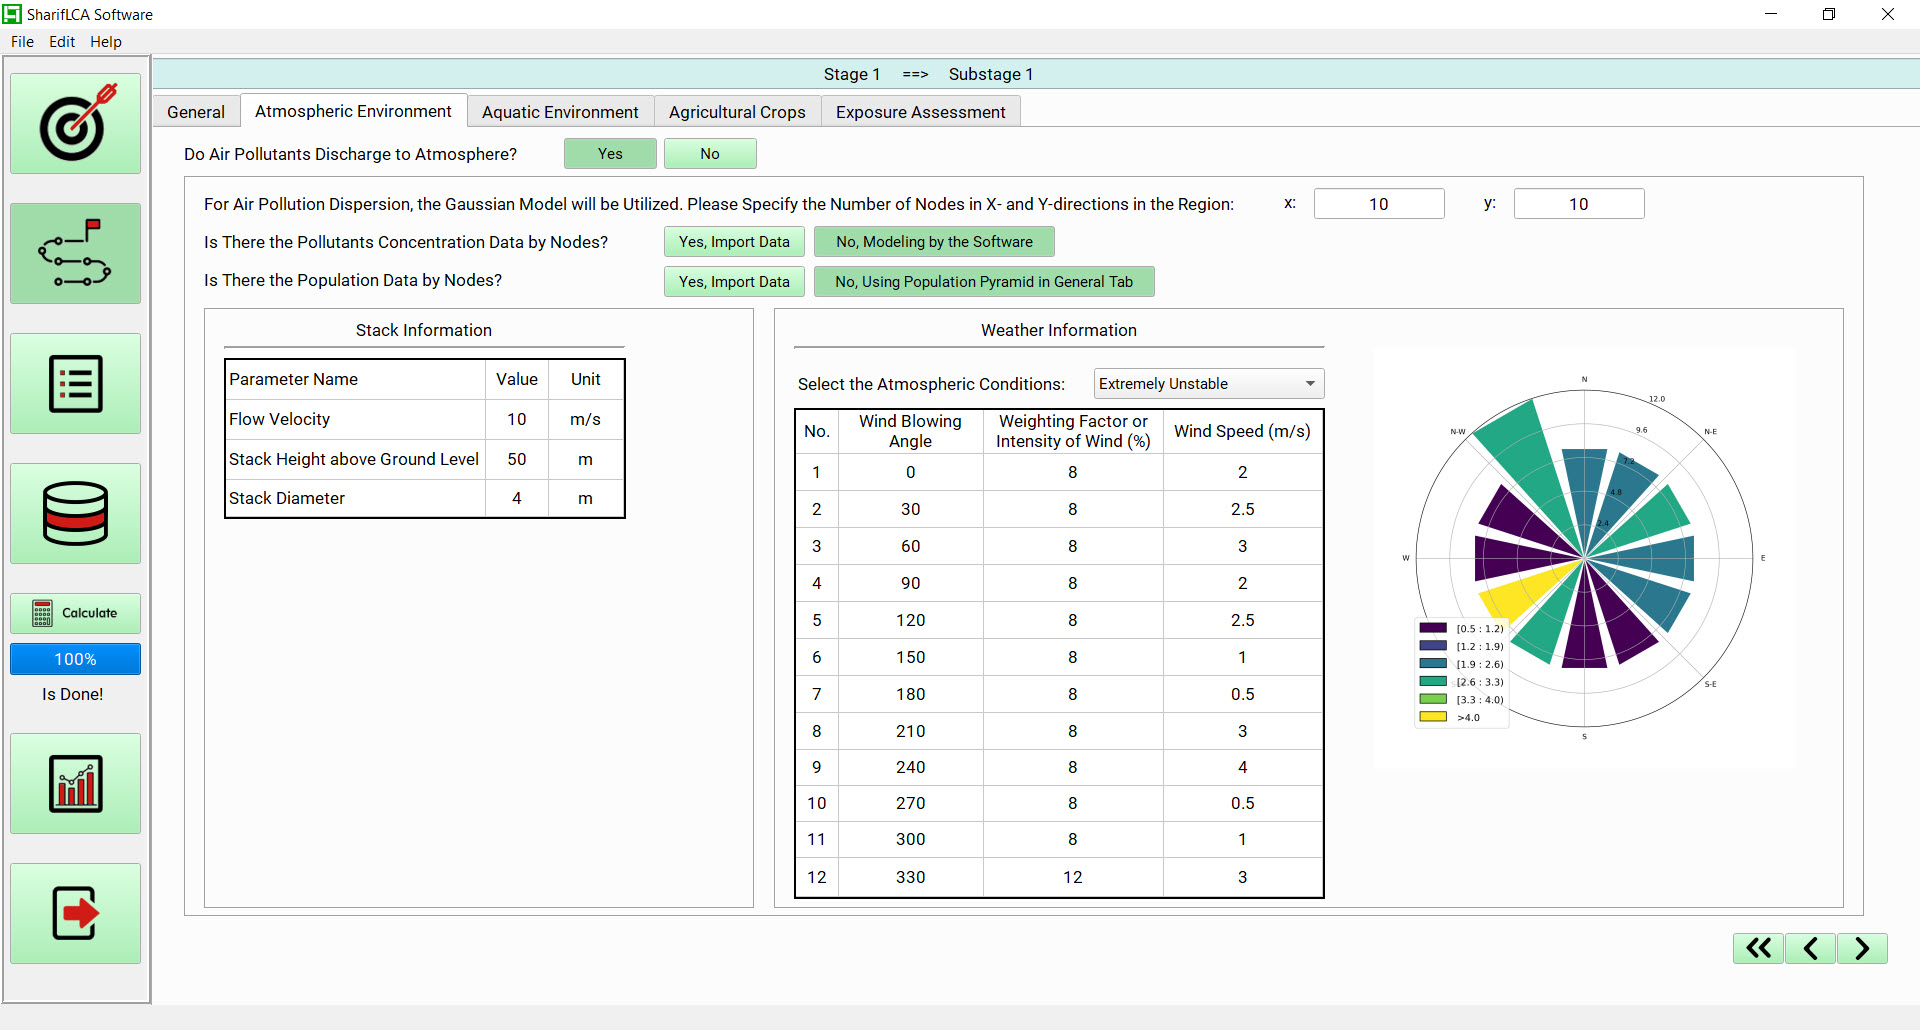Image resolution: width=1920 pixels, height=1030 pixels.
Task: Select wind angle cell 330
Action: click(910, 877)
